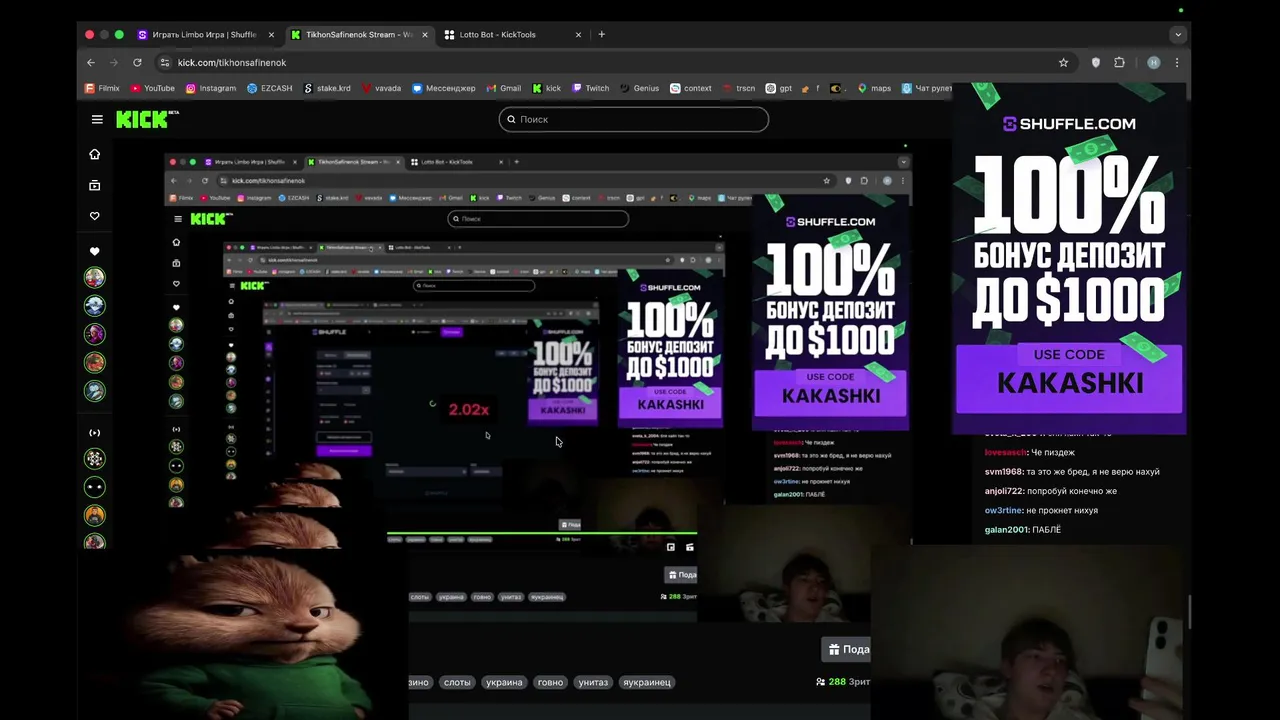
Task: Bookmark this page with the star icon
Action: click(x=1063, y=62)
